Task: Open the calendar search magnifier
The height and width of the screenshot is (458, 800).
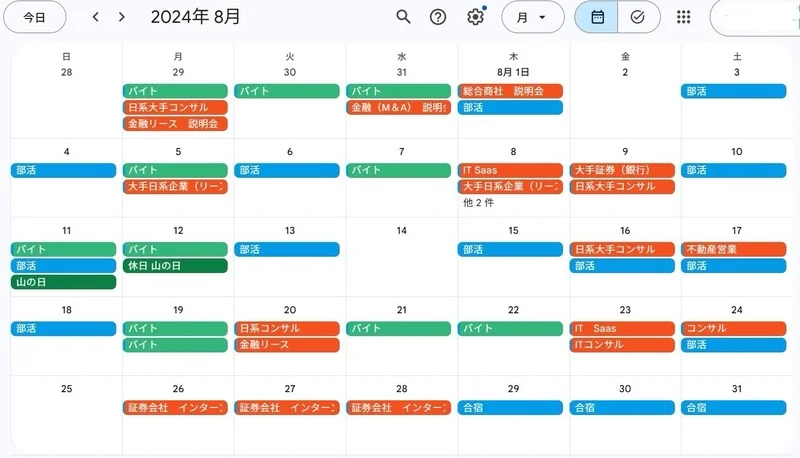Action: click(x=403, y=17)
